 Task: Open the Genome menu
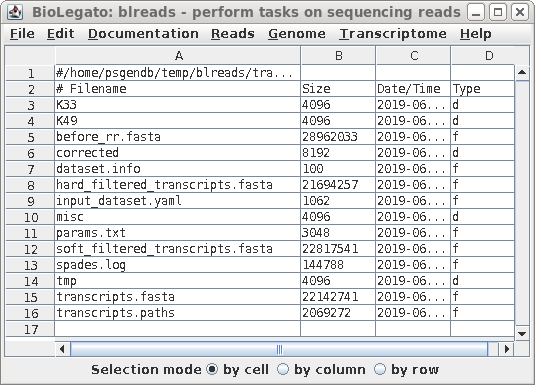[x=297, y=33]
